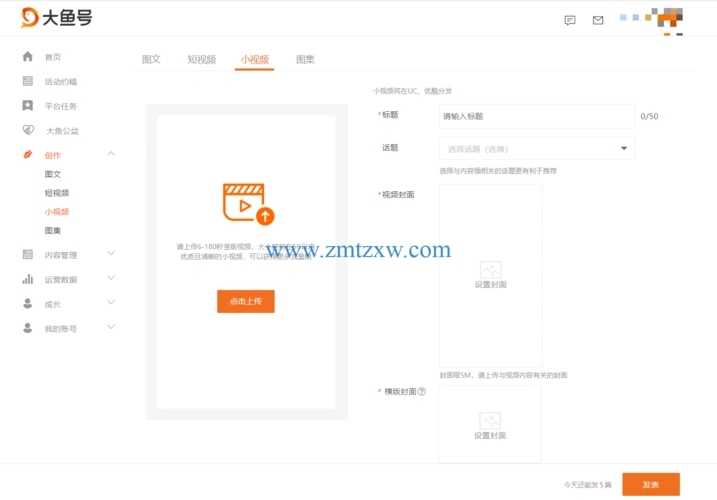The image size is (717, 500).
Task: Click the 封面限5M cover hint text
Action: (503, 375)
